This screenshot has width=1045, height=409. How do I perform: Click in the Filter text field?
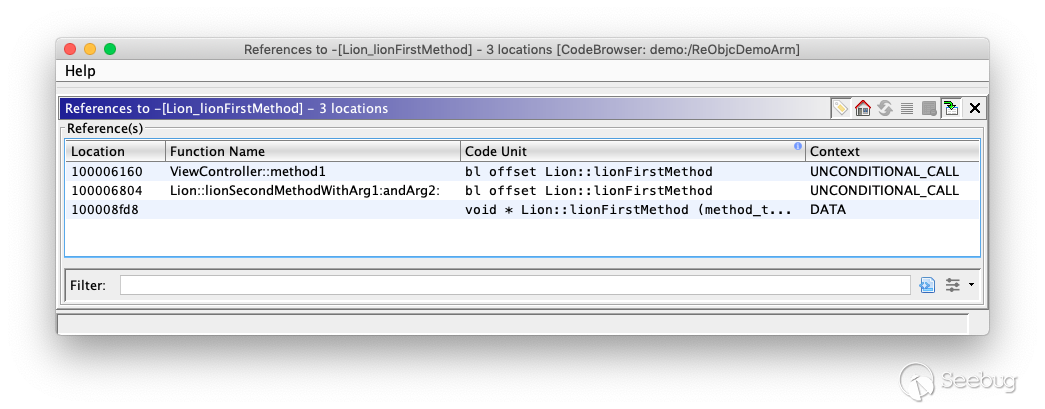tap(514, 285)
